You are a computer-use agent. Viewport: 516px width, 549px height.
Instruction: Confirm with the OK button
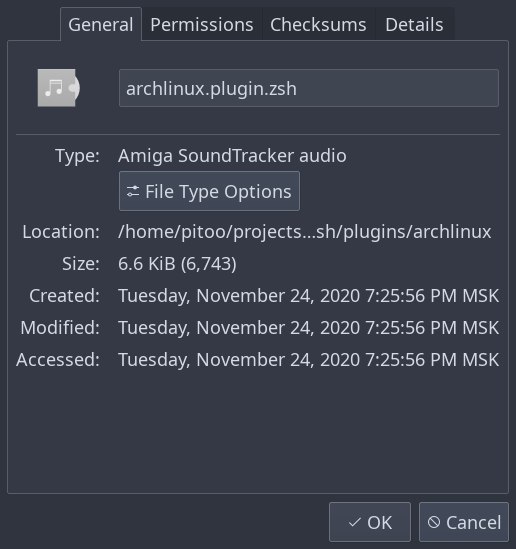click(x=370, y=522)
